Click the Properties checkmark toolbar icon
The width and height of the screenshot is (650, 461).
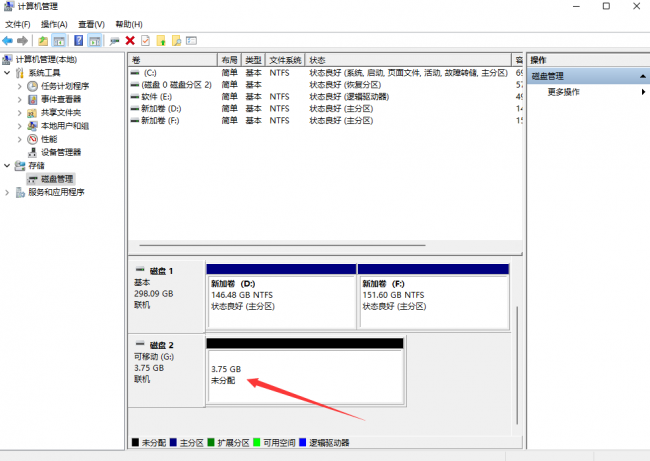point(146,41)
